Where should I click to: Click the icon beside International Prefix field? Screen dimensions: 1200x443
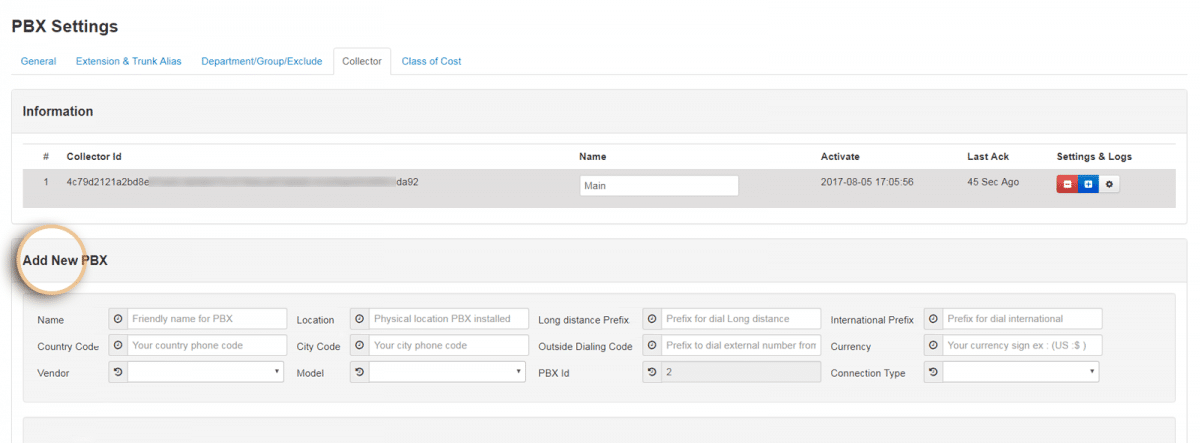933,319
